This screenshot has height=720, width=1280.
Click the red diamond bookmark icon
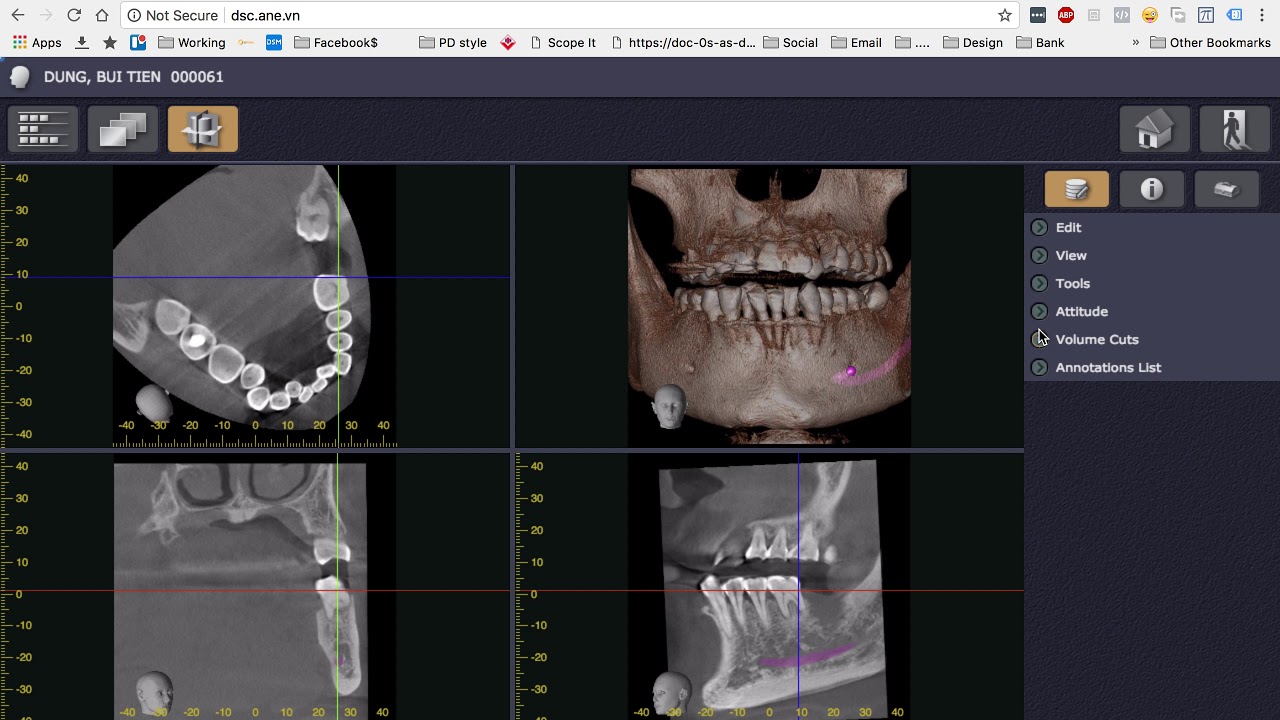click(x=508, y=43)
